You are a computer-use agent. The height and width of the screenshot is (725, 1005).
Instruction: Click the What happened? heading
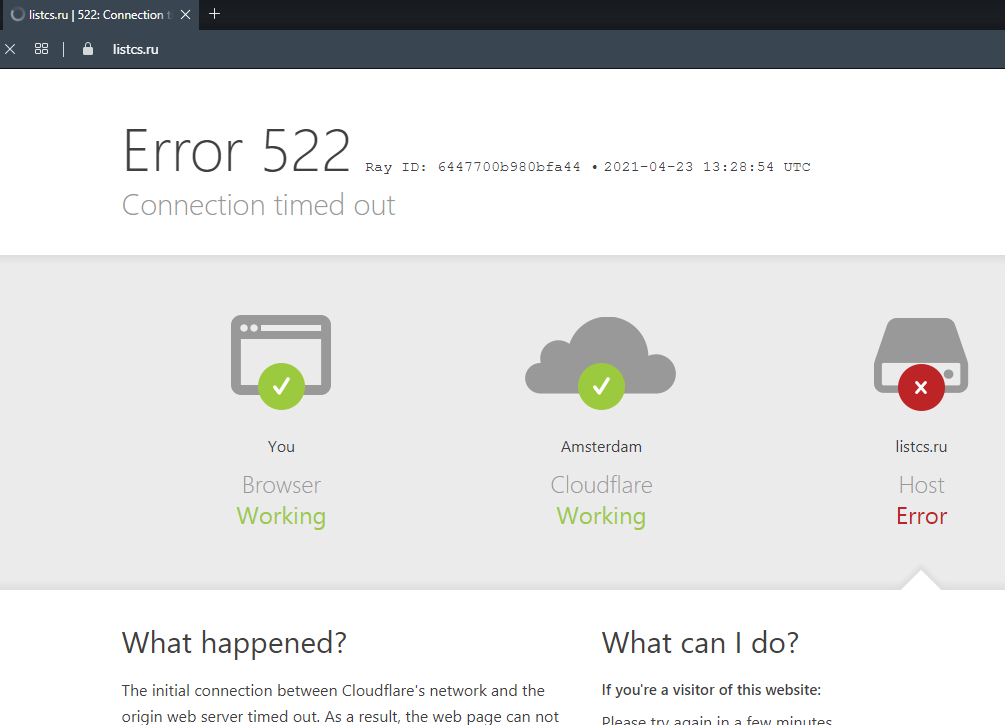pos(234,643)
